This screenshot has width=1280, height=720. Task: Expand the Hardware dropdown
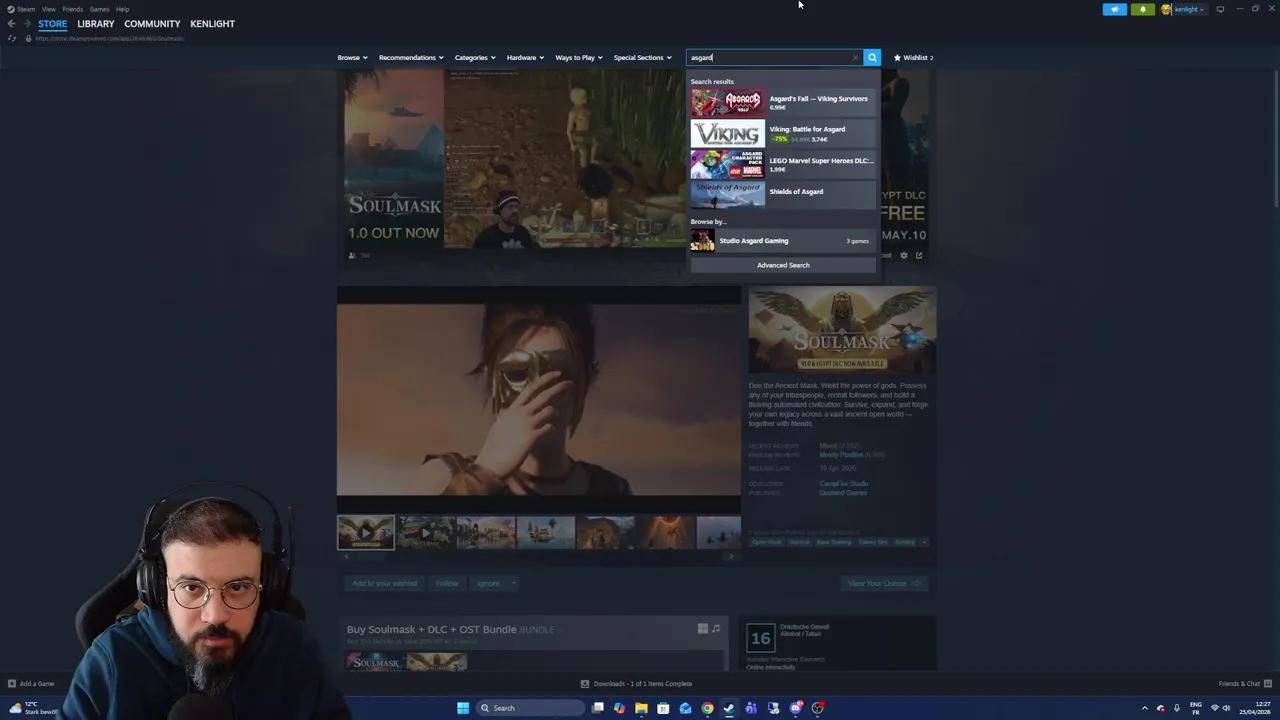[x=525, y=57]
